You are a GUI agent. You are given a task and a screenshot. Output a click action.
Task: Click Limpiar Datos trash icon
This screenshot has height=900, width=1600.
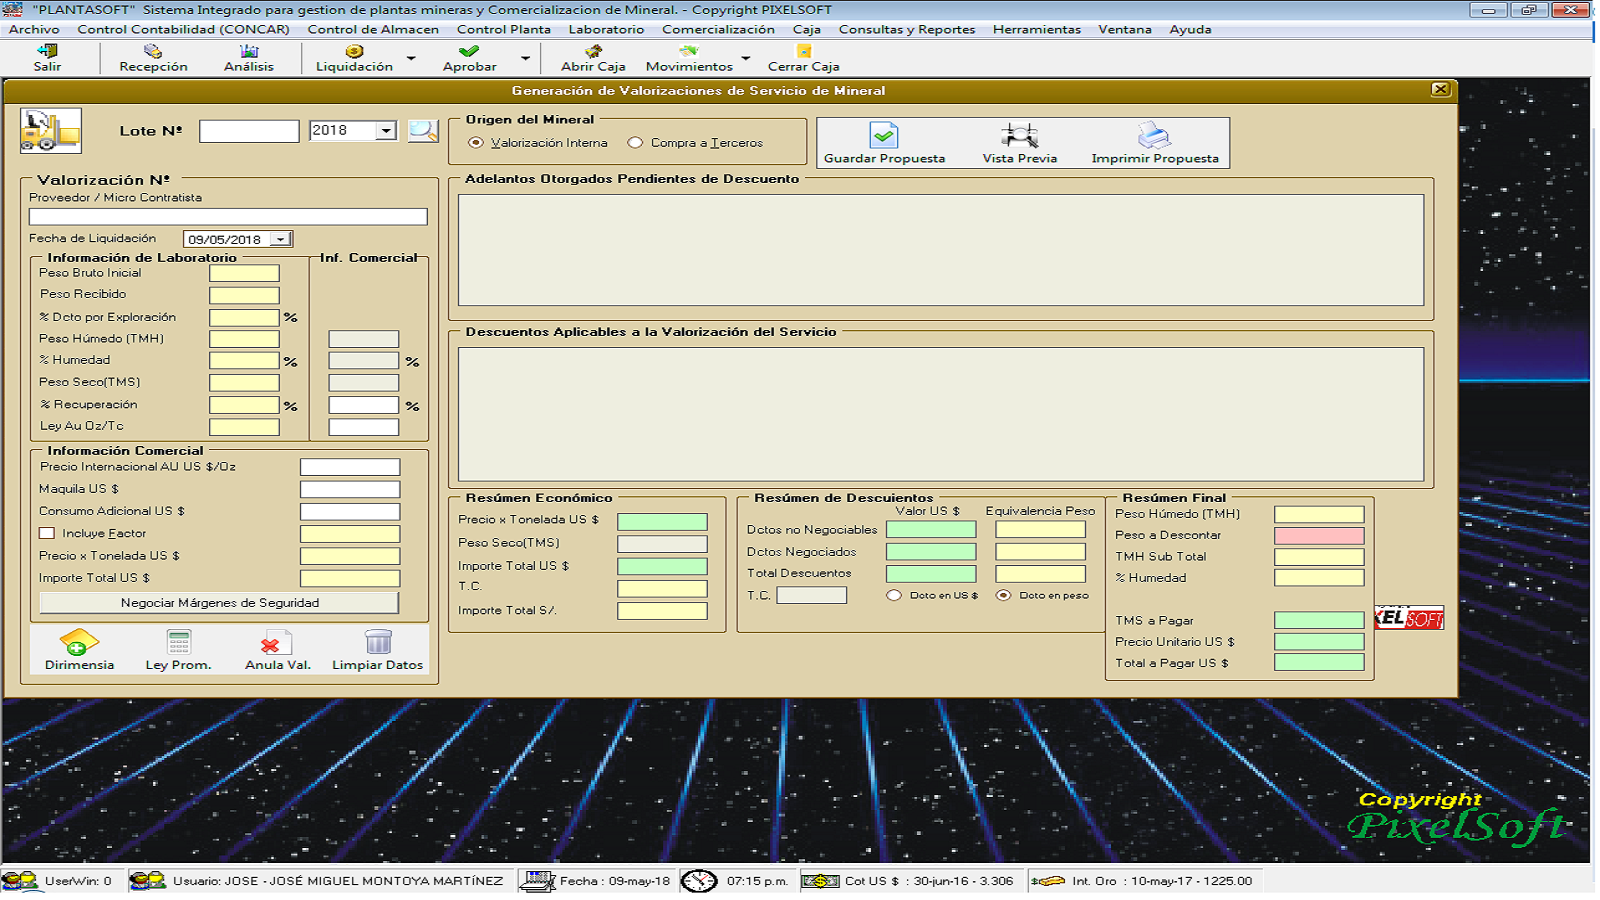[378, 642]
